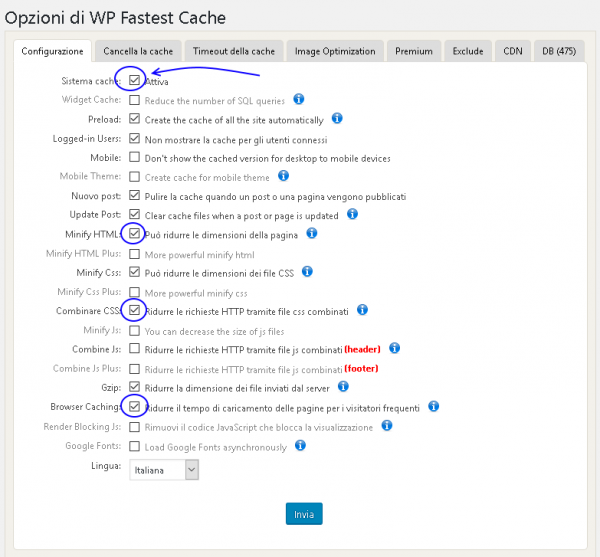Switch to Cancella la cache tab
The width and height of the screenshot is (600, 557).
[138, 51]
